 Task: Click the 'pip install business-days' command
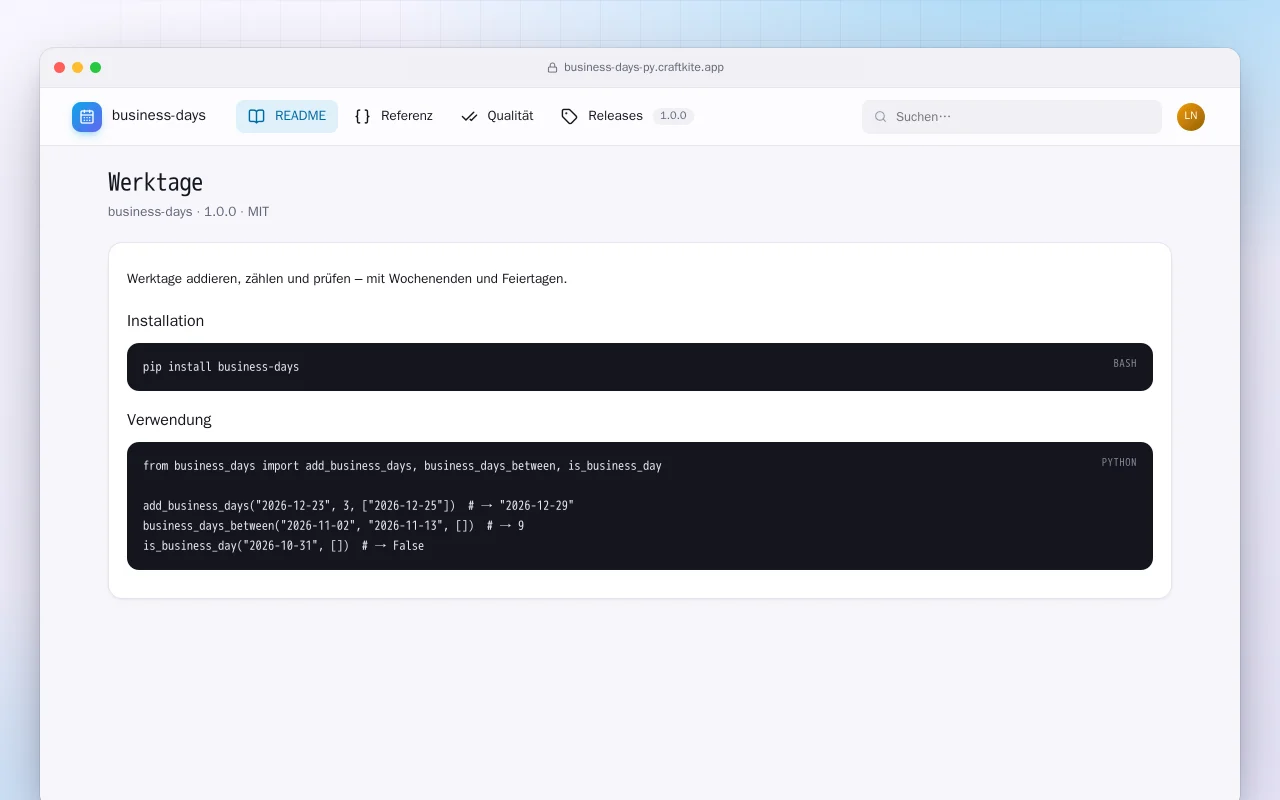(221, 367)
